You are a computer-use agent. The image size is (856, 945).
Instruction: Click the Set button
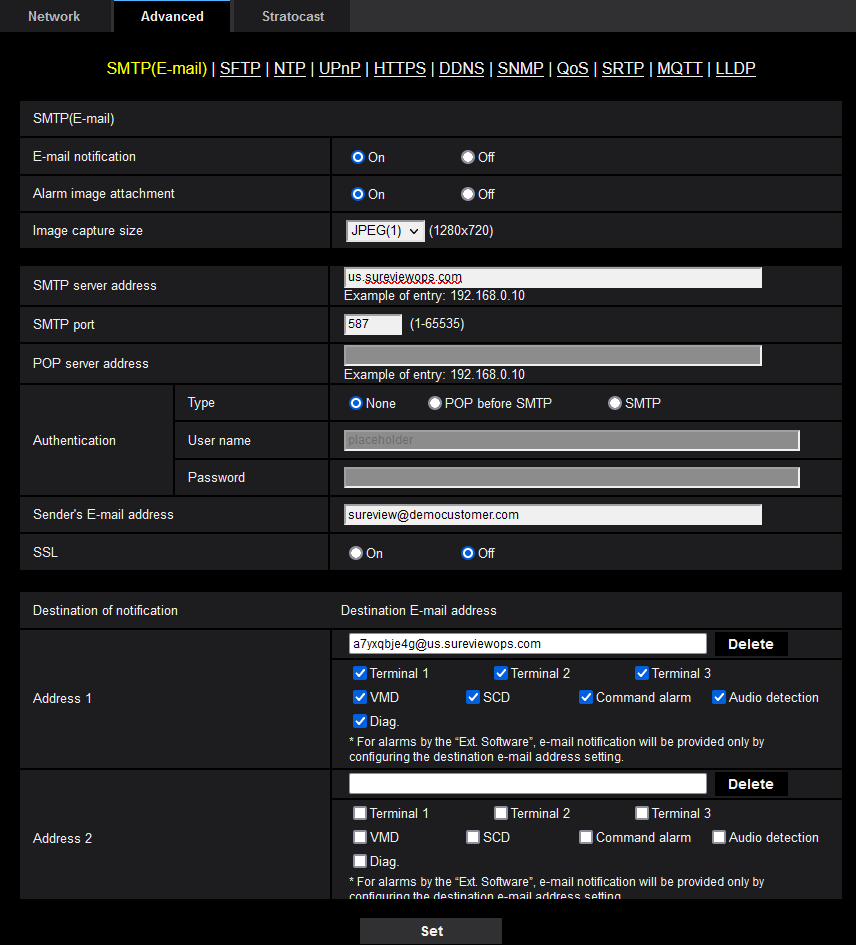(431, 931)
